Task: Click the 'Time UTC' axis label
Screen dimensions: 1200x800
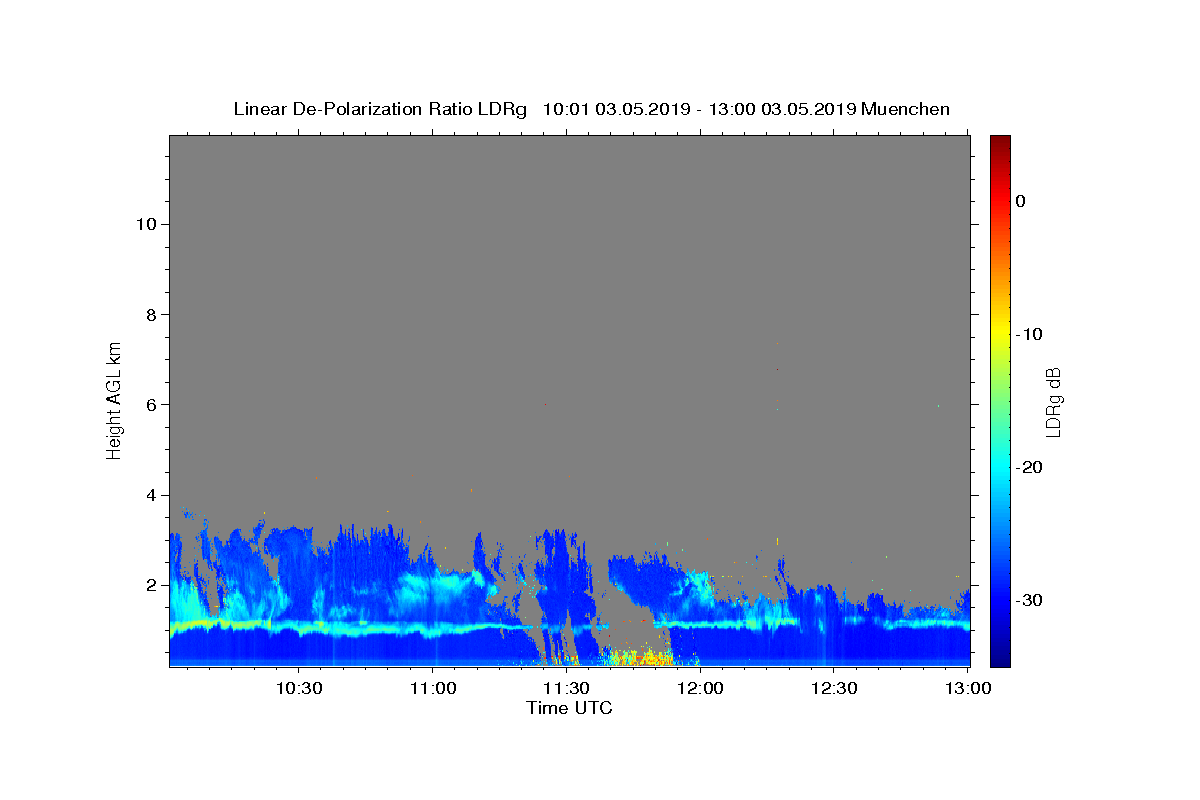Action: coord(569,708)
